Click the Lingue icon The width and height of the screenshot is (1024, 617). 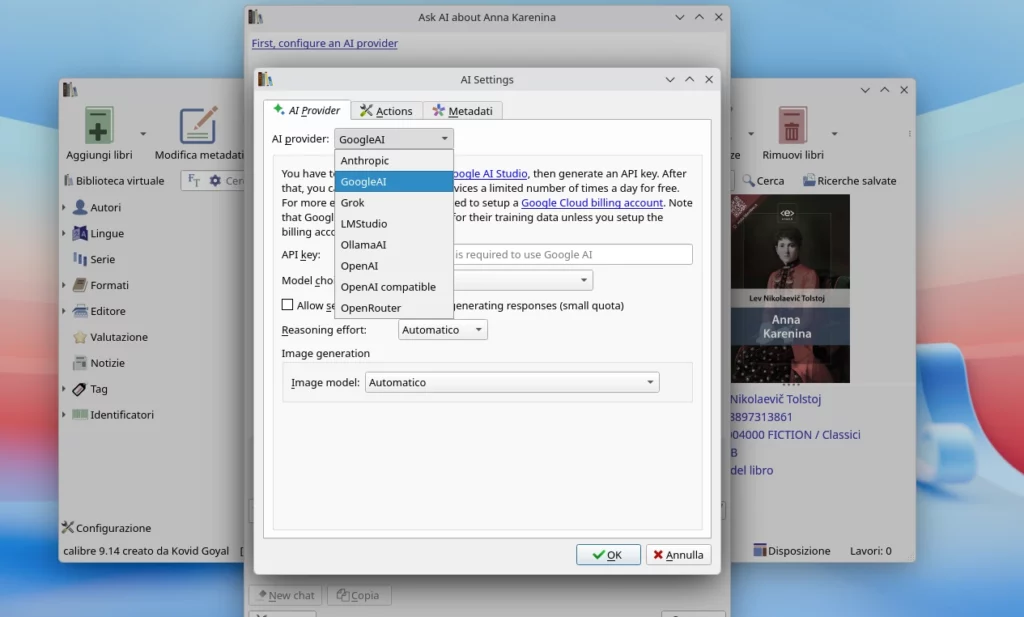coord(80,233)
